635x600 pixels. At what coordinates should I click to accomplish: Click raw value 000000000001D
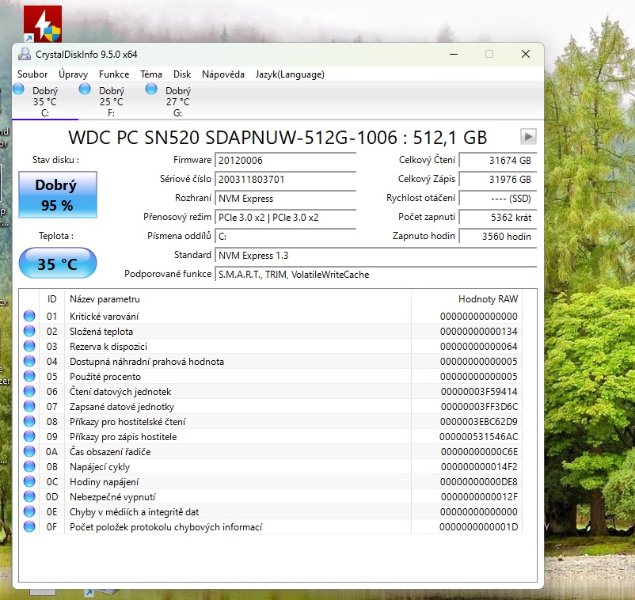point(479,527)
